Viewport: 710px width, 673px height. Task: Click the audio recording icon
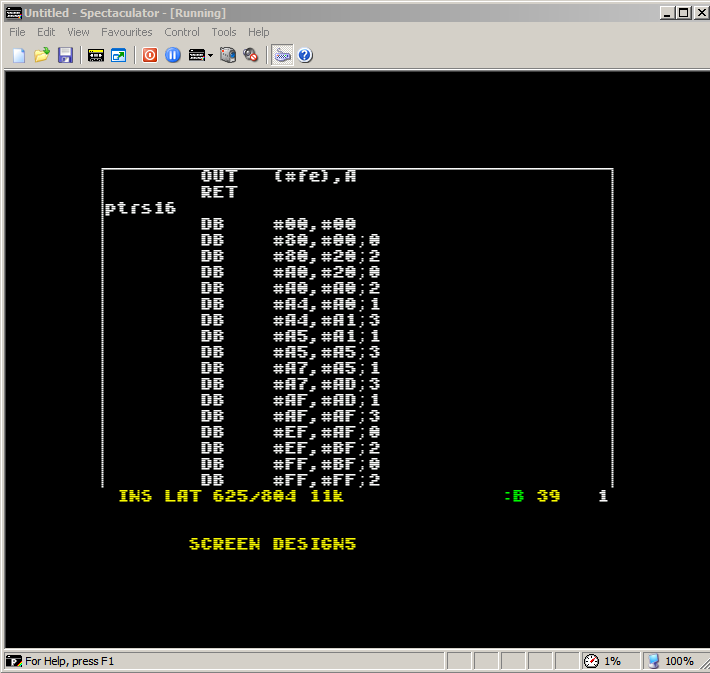(250, 55)
